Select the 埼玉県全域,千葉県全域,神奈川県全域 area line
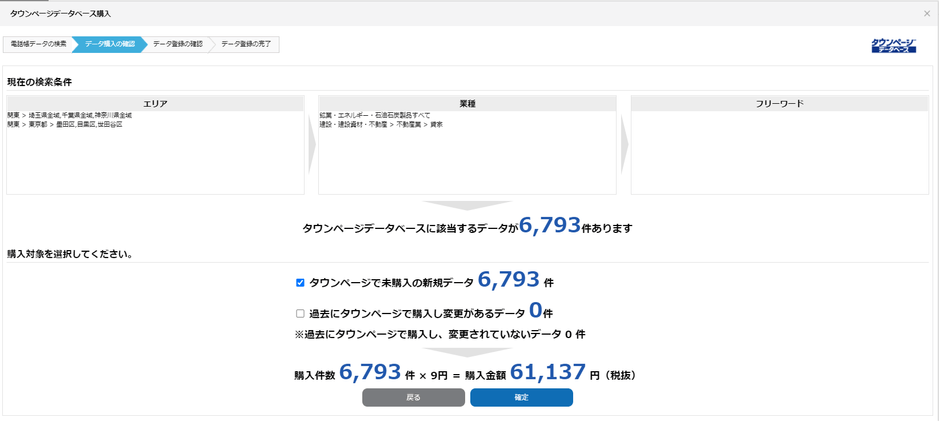Screen dimensions: 940x443 (x=70, y=115)
